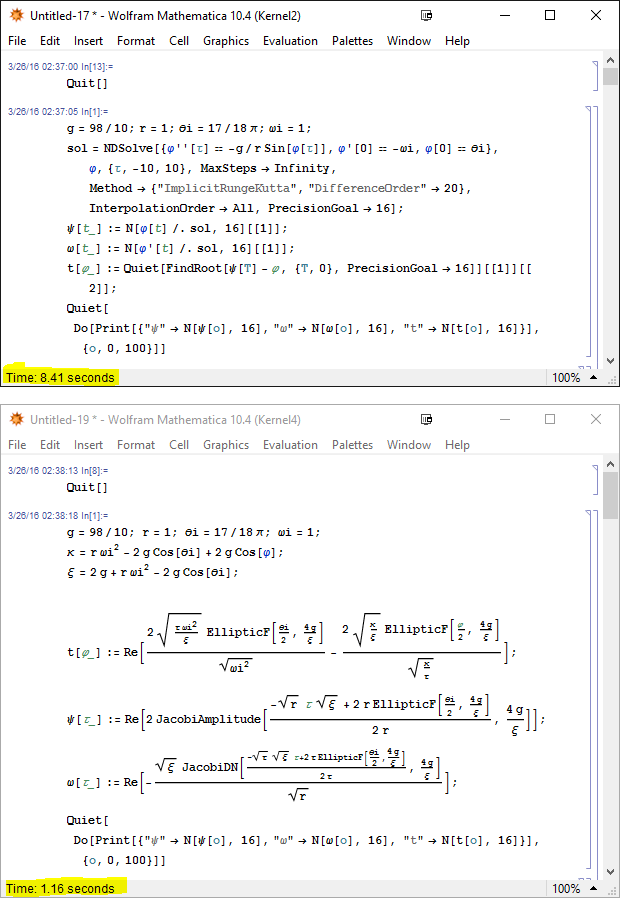Select the Quit[] cell bracket in Untitled-19
The width and height of the screenshot is (620, 898).
(x=591, y=480)
